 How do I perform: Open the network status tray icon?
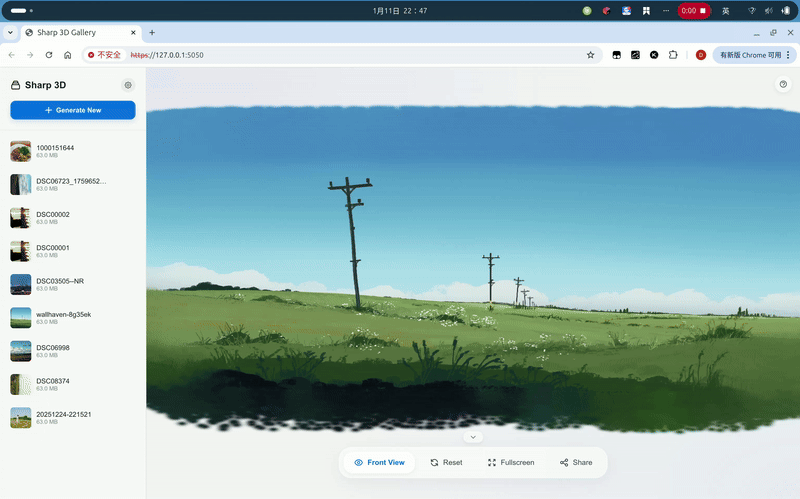pyautogui.click(x=752, y=11)
